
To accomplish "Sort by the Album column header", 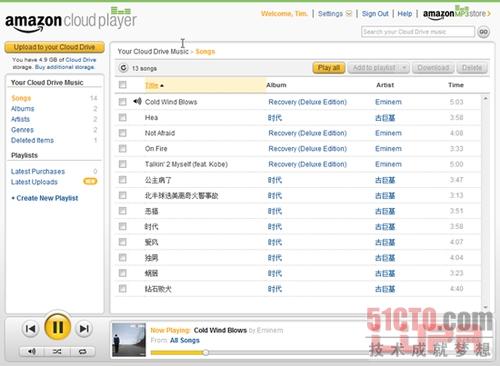I will pos(276,85).
